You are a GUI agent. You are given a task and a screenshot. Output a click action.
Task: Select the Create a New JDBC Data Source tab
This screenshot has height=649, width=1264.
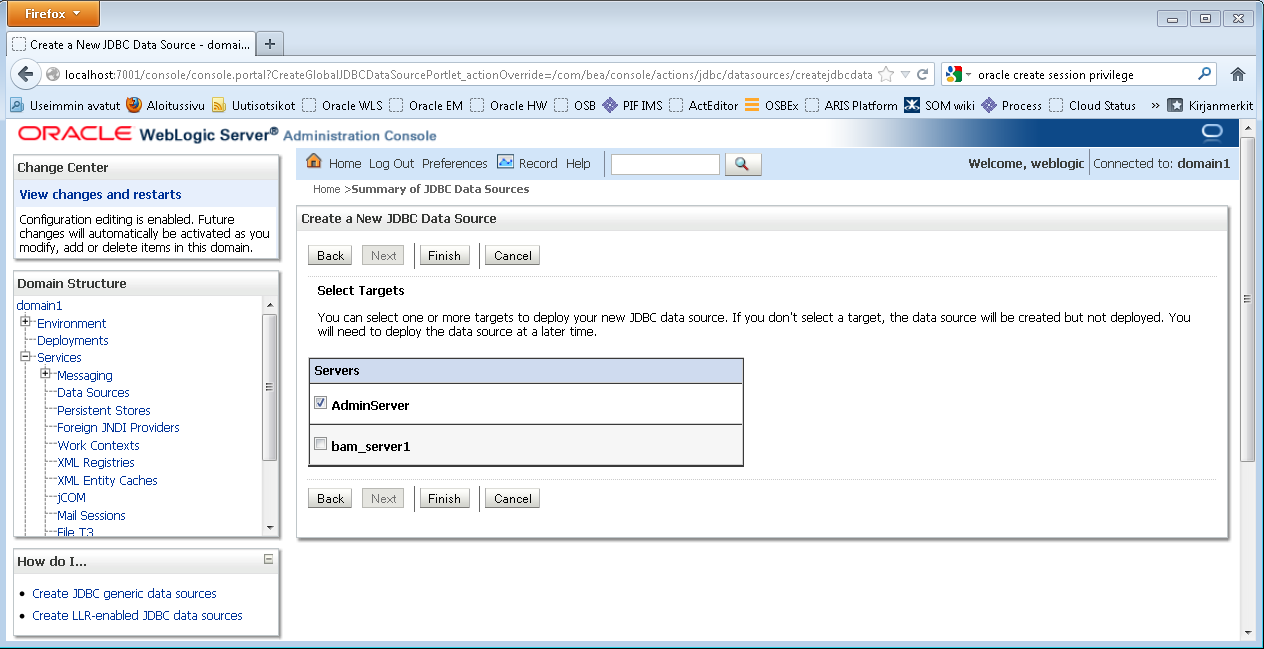(131, 44)
